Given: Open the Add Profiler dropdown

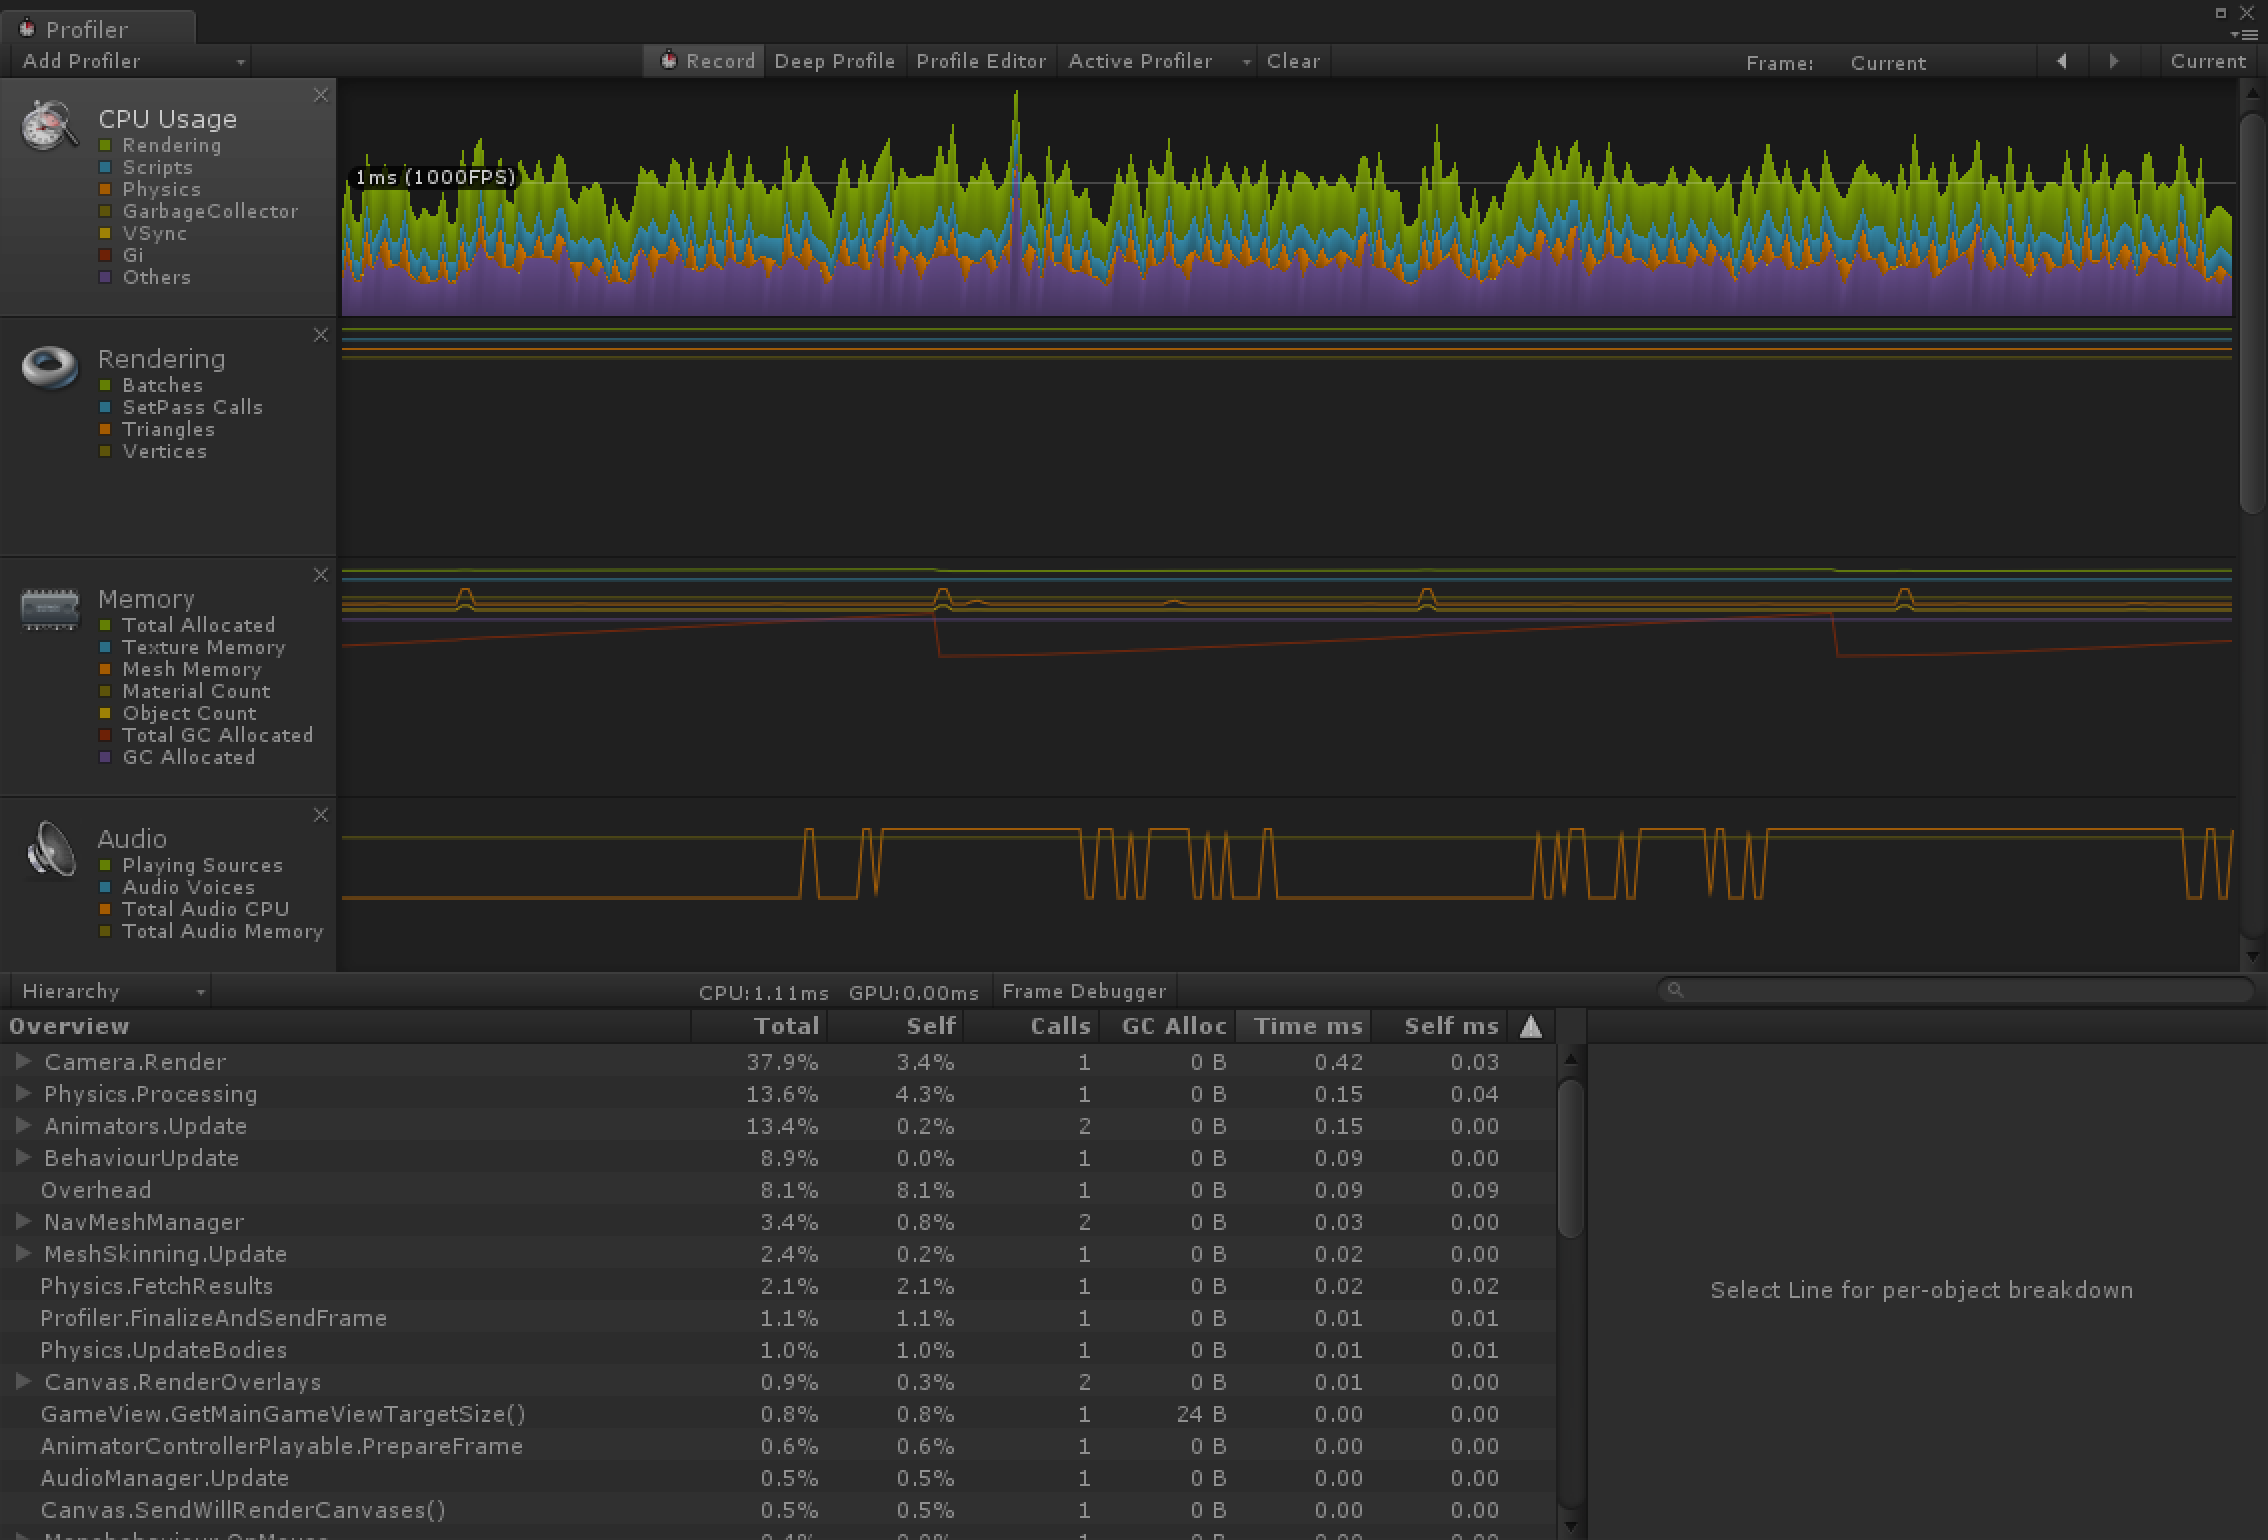Looking at the screenshot, I should click(130, 61).
